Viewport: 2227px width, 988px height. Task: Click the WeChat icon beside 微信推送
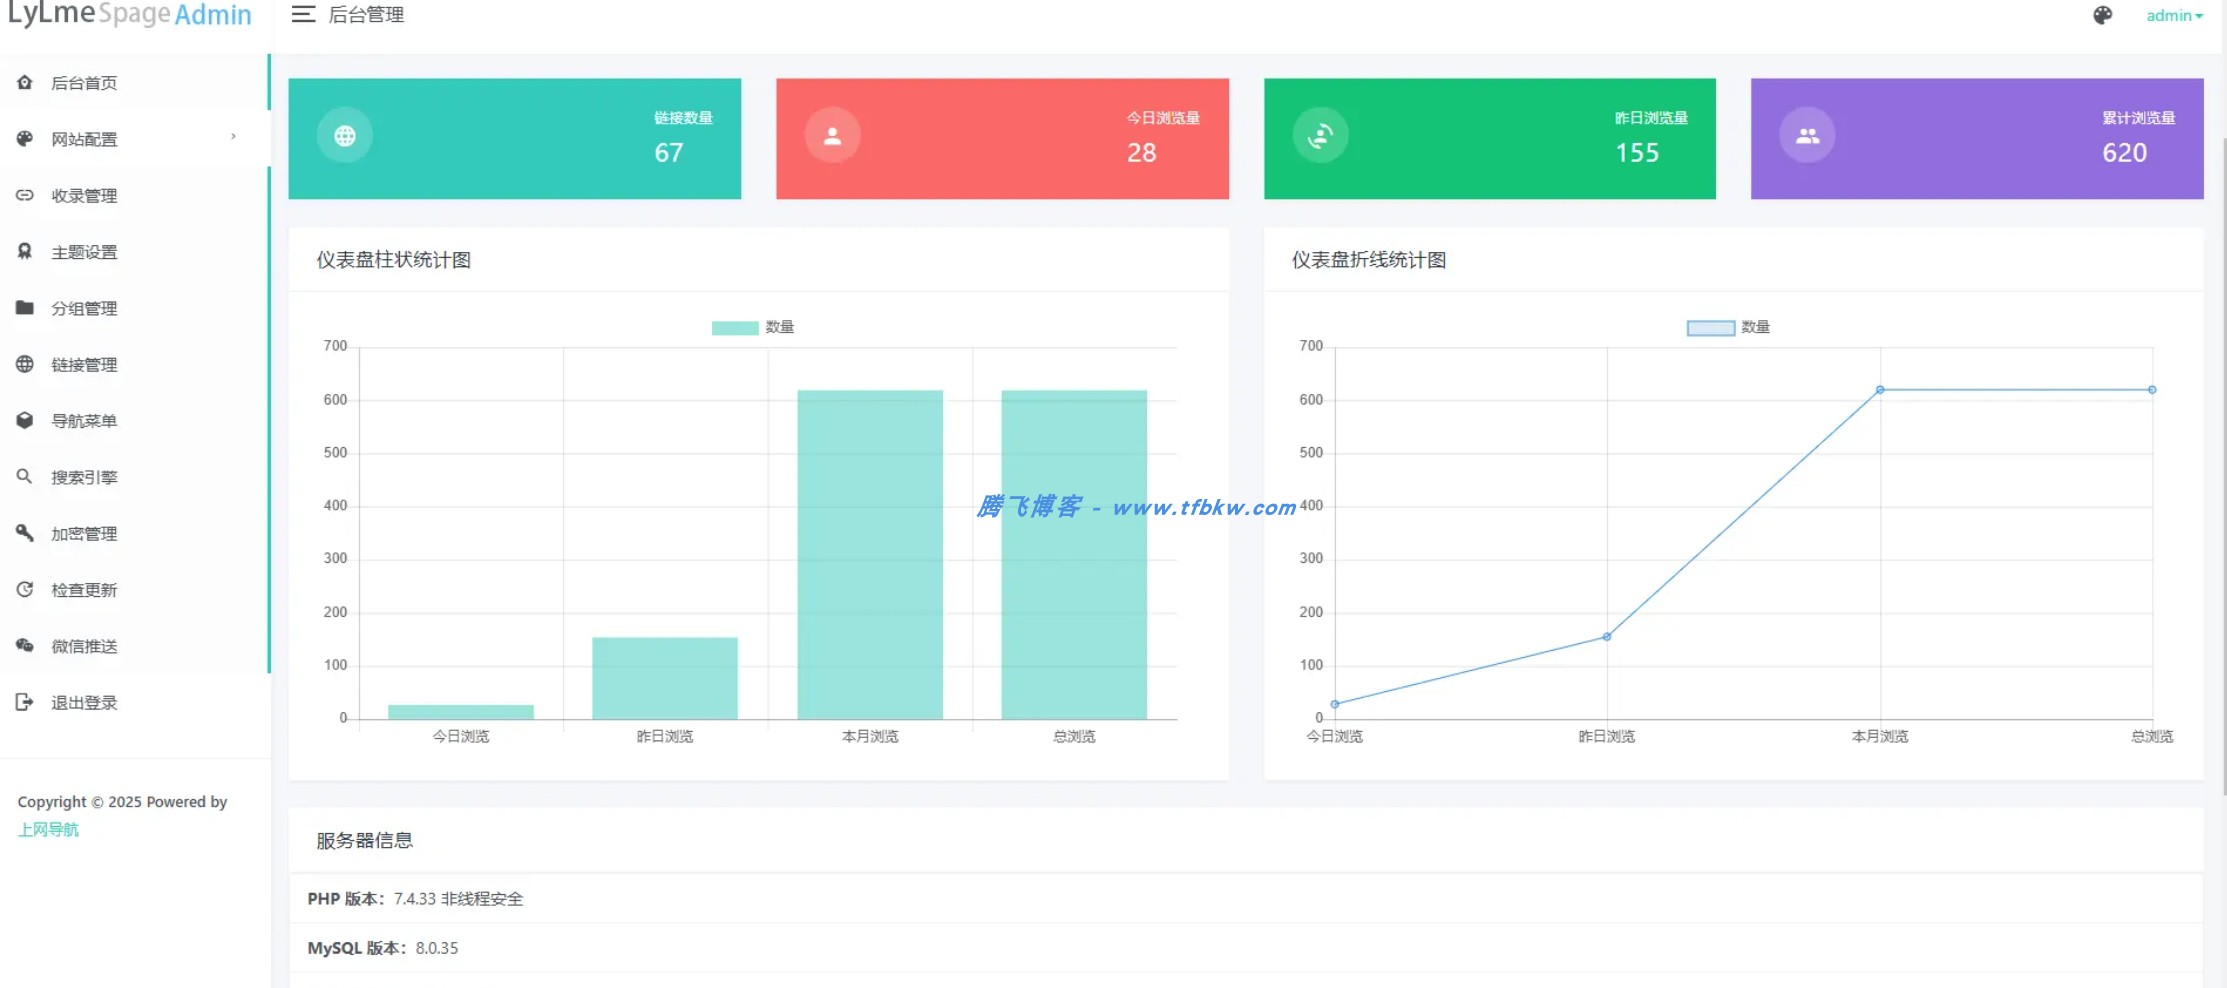[x=25, y=646]
